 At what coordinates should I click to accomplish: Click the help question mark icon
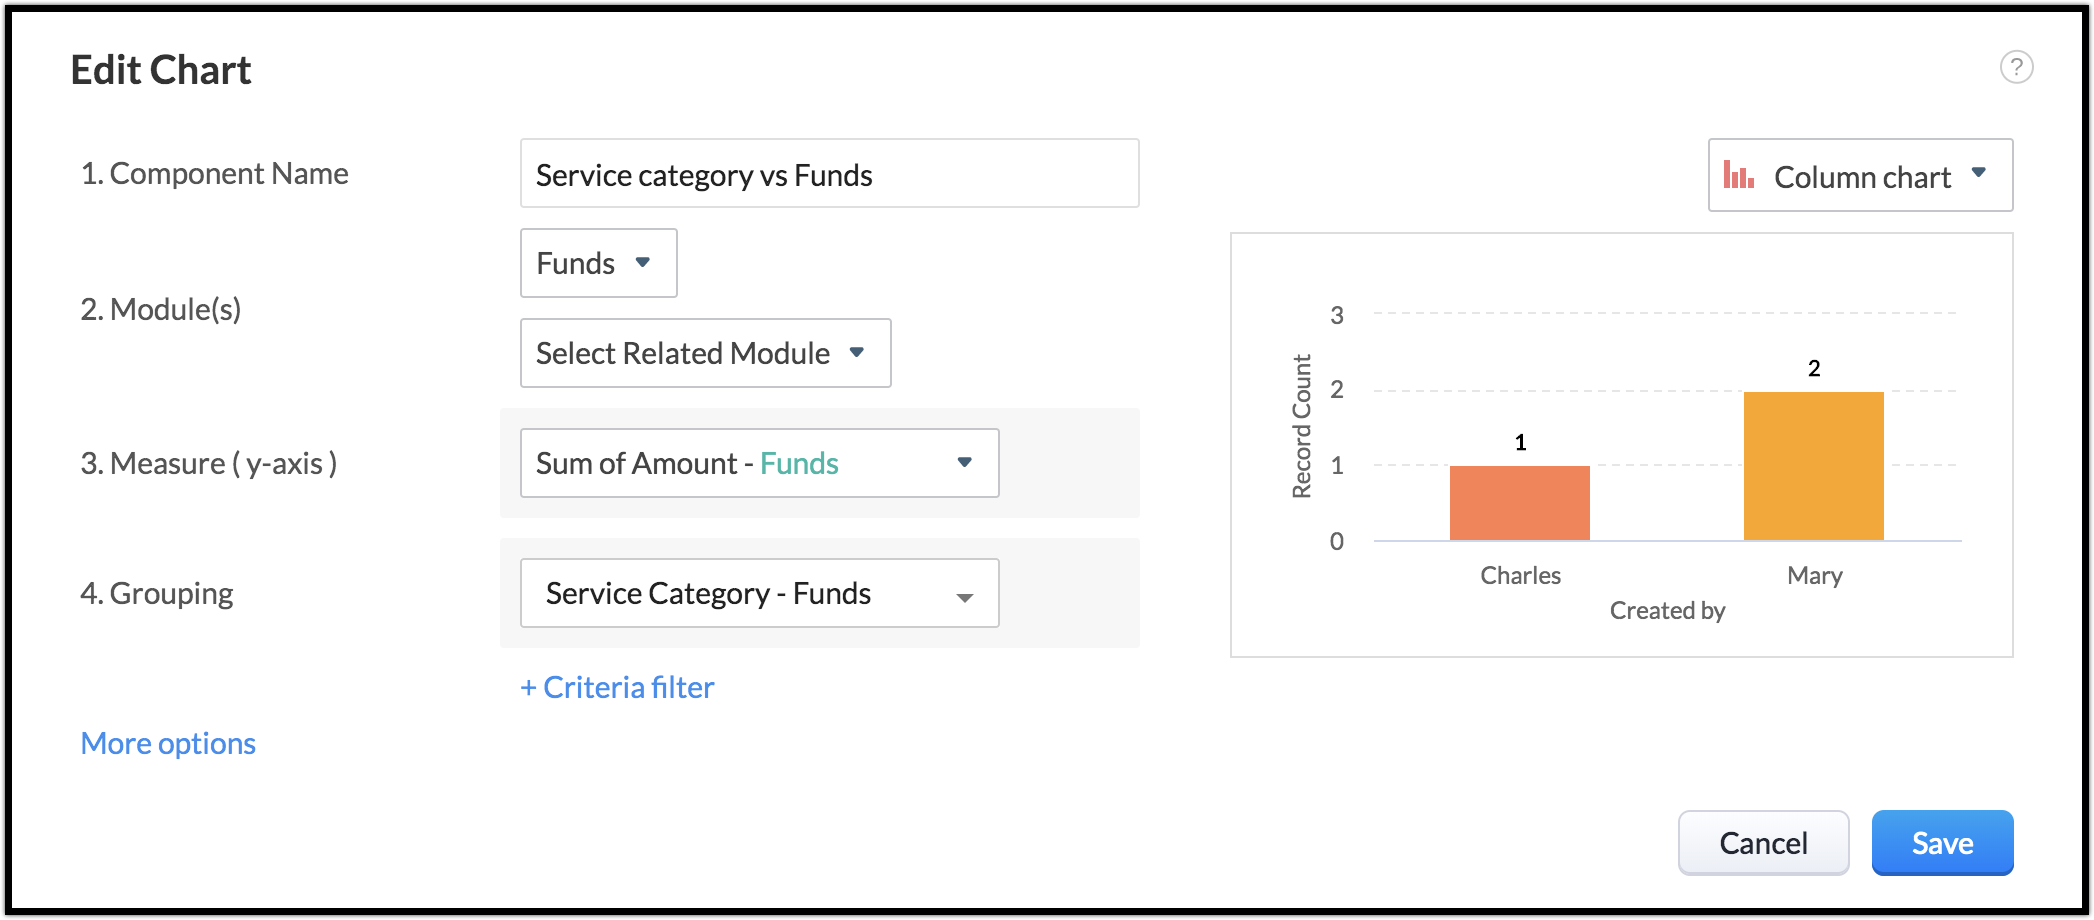[x=2016, y=67]
